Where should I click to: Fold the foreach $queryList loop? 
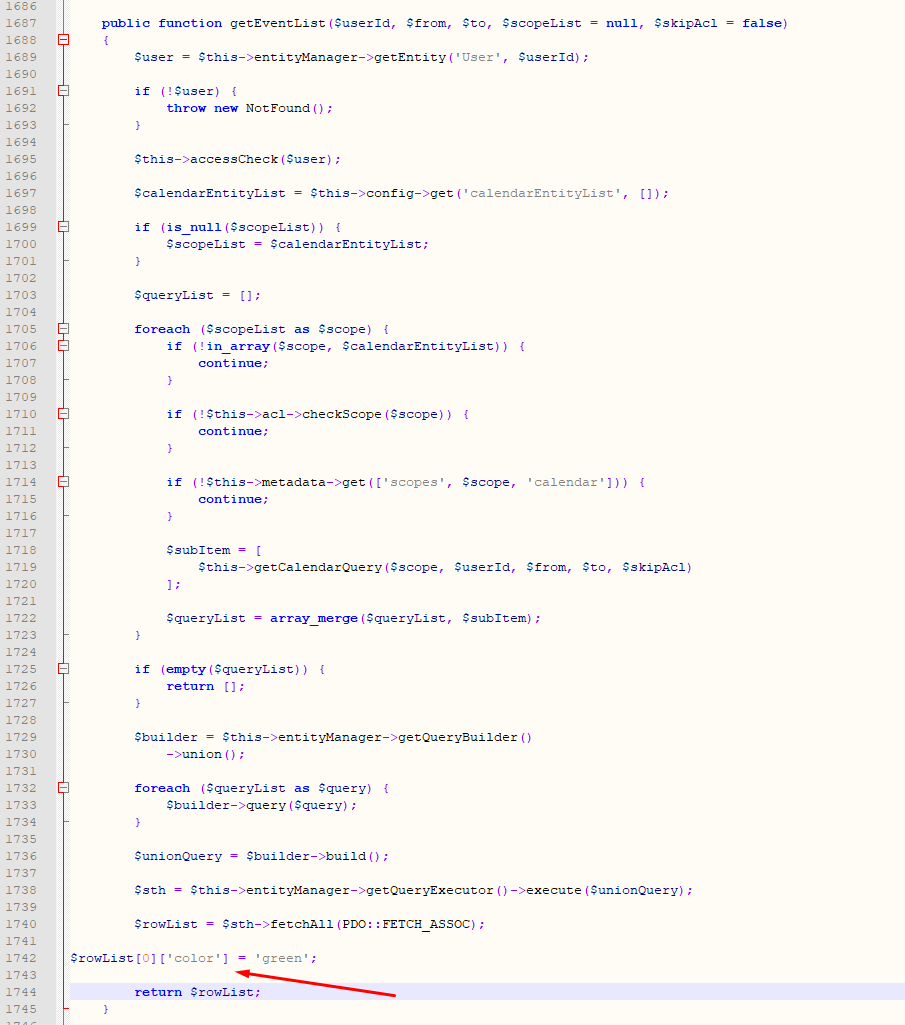point(64,788)
